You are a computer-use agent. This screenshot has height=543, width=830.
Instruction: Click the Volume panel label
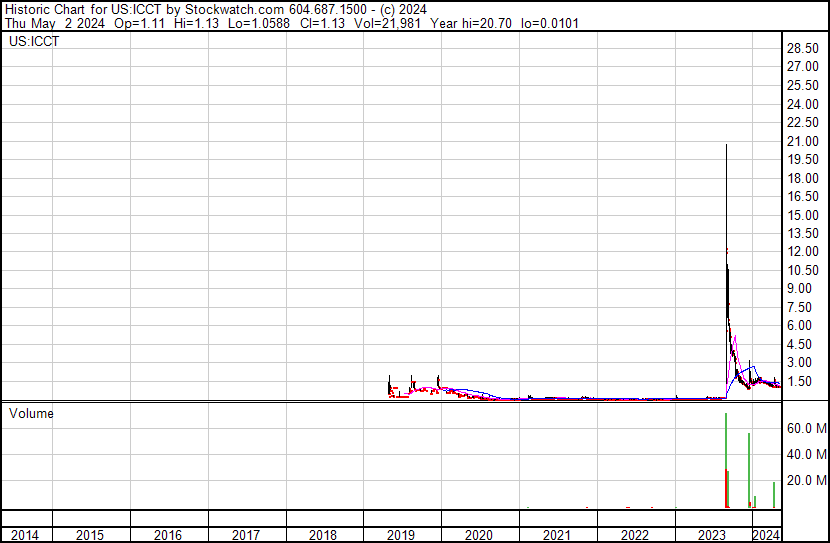31,413
